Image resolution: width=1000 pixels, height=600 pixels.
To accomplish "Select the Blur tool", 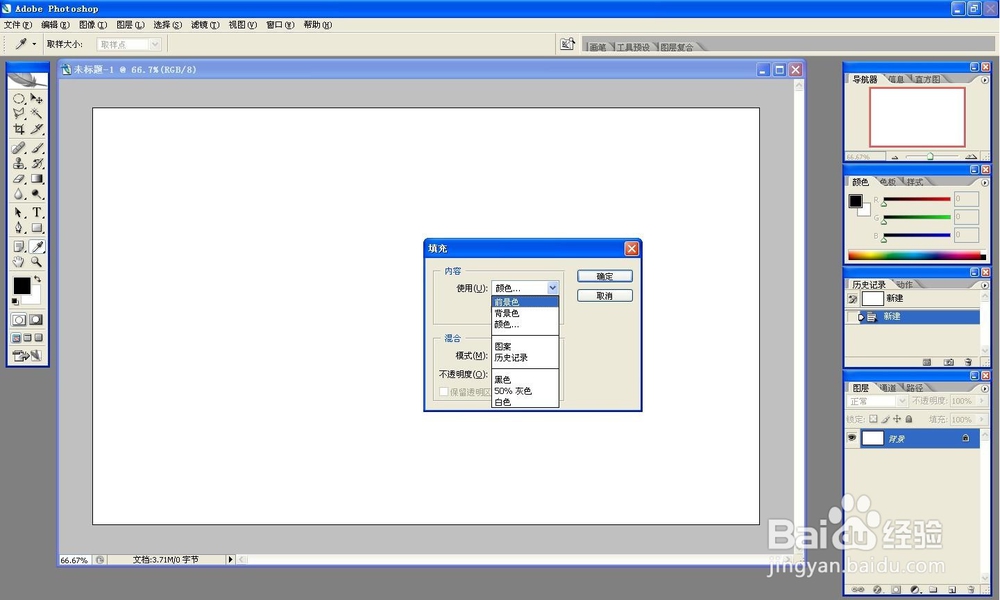I will click(19, 194).
